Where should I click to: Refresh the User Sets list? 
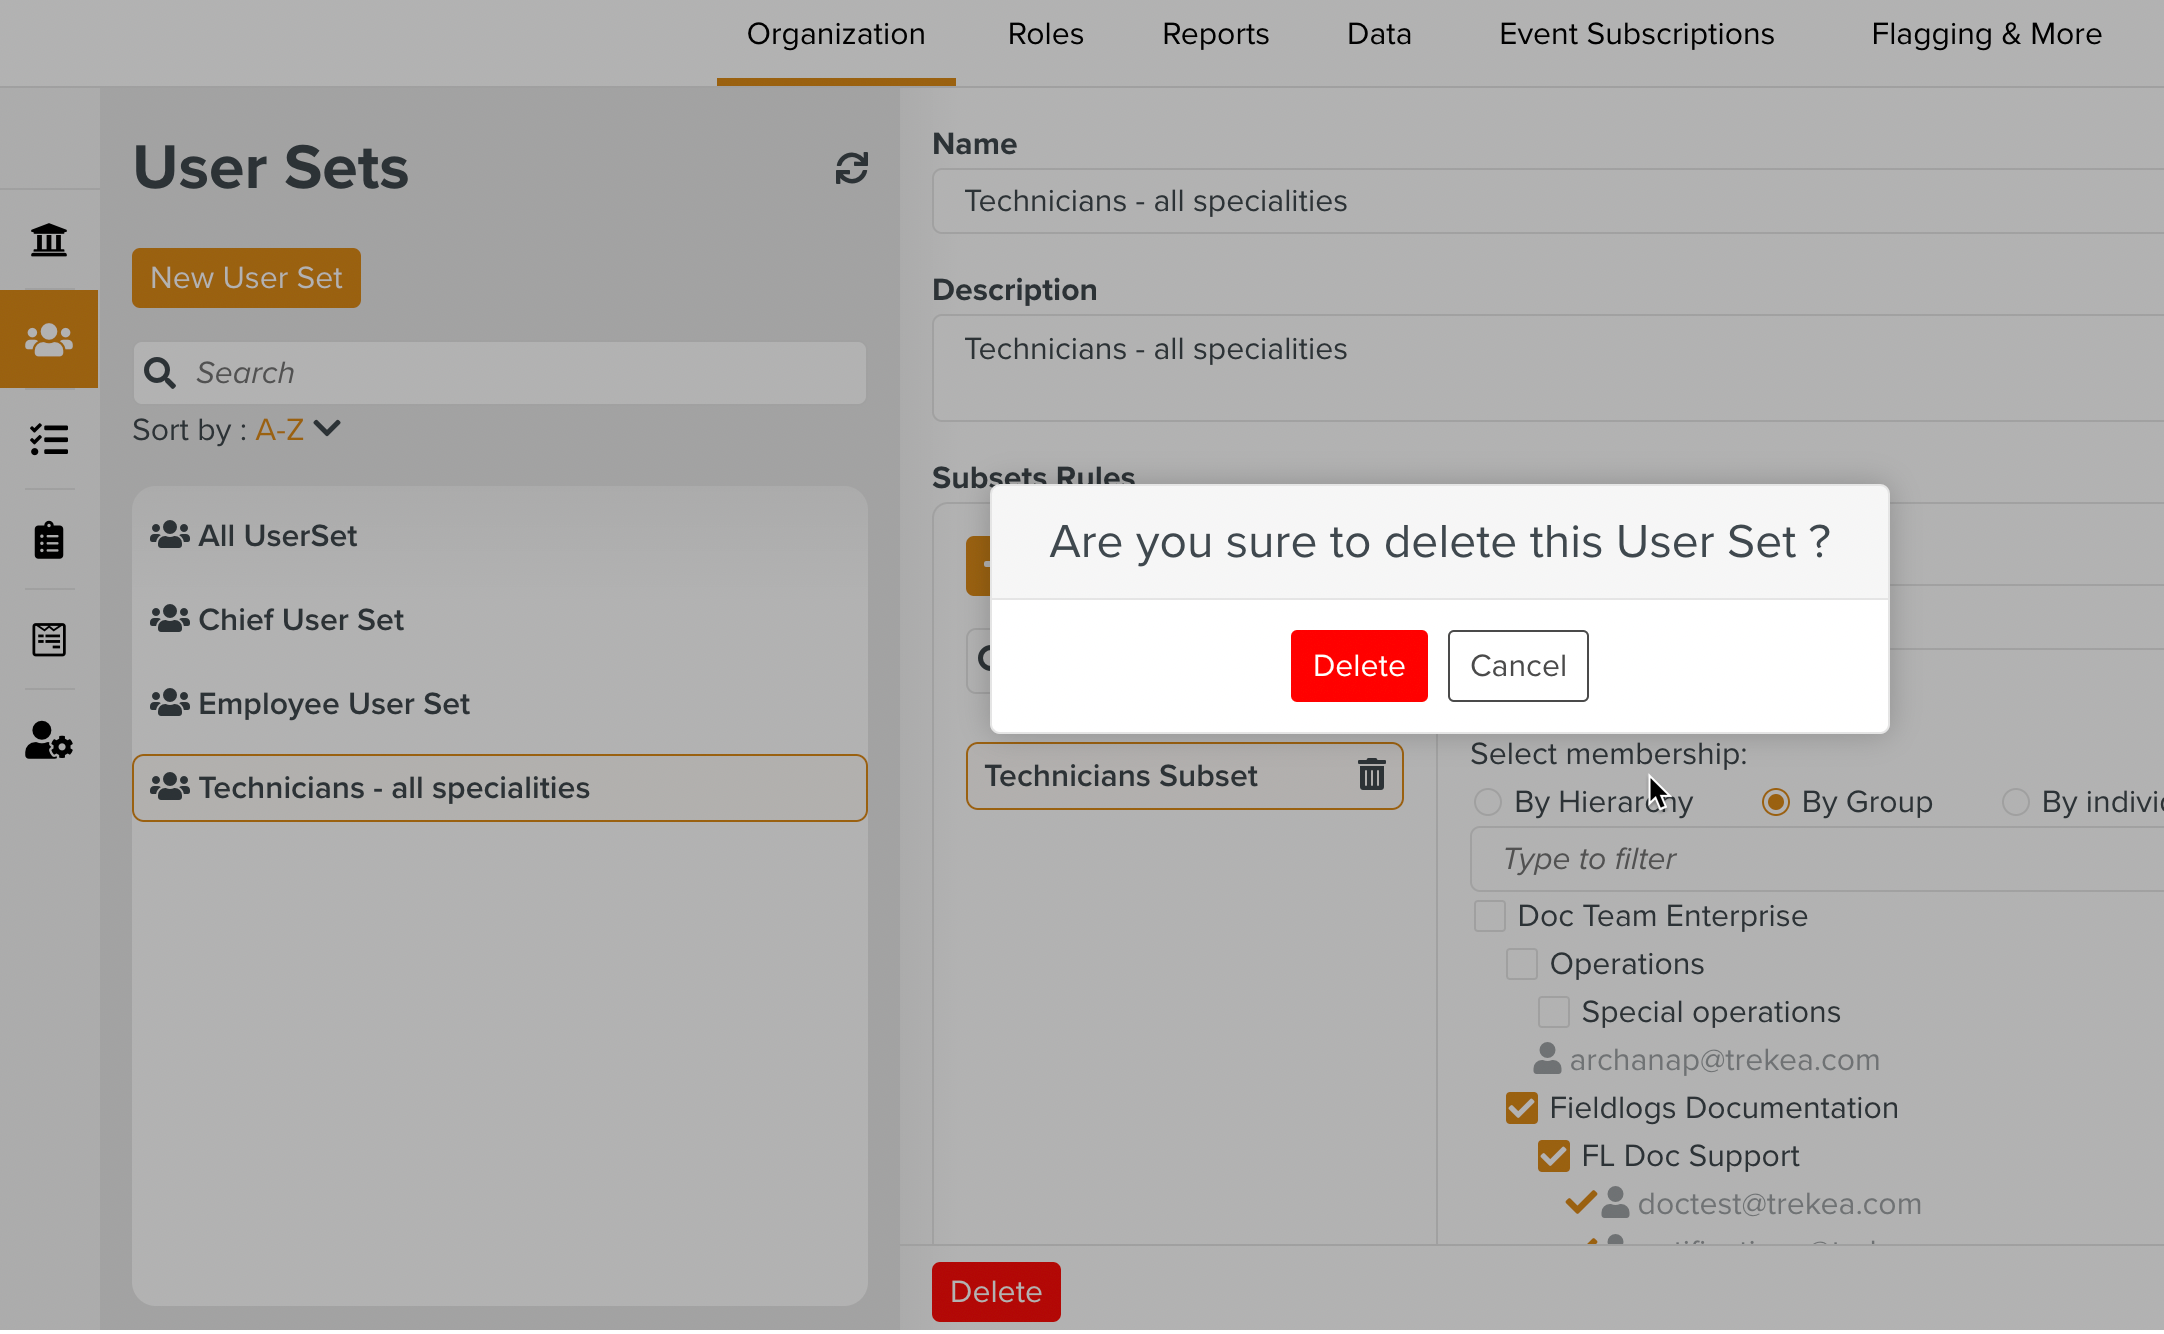click(849, 168)
